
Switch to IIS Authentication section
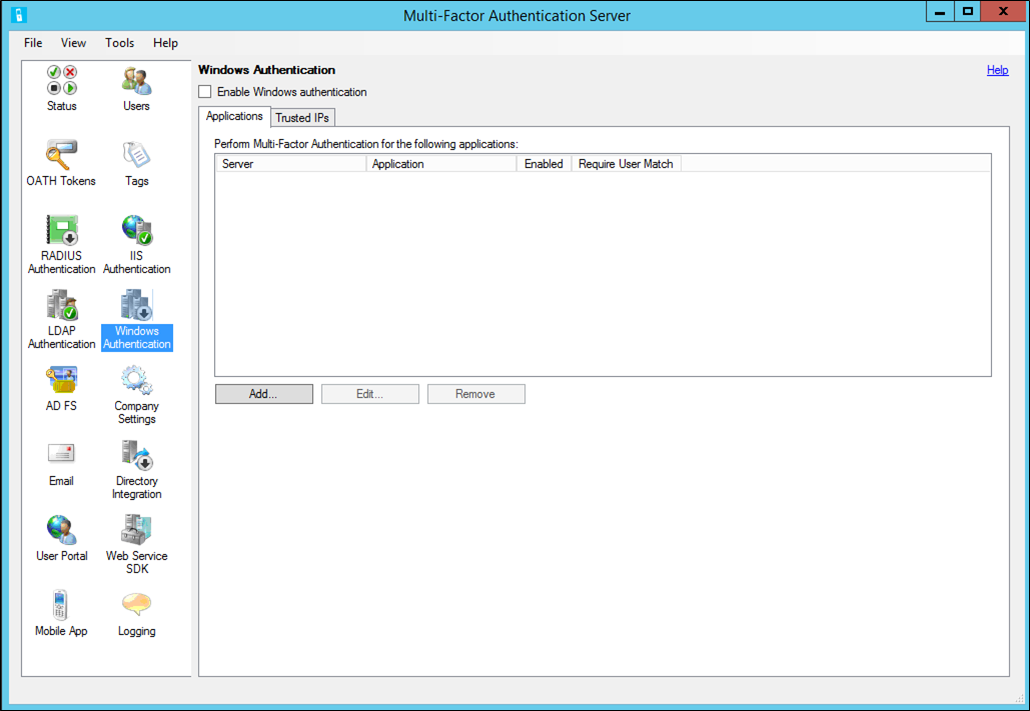(136, 232)
